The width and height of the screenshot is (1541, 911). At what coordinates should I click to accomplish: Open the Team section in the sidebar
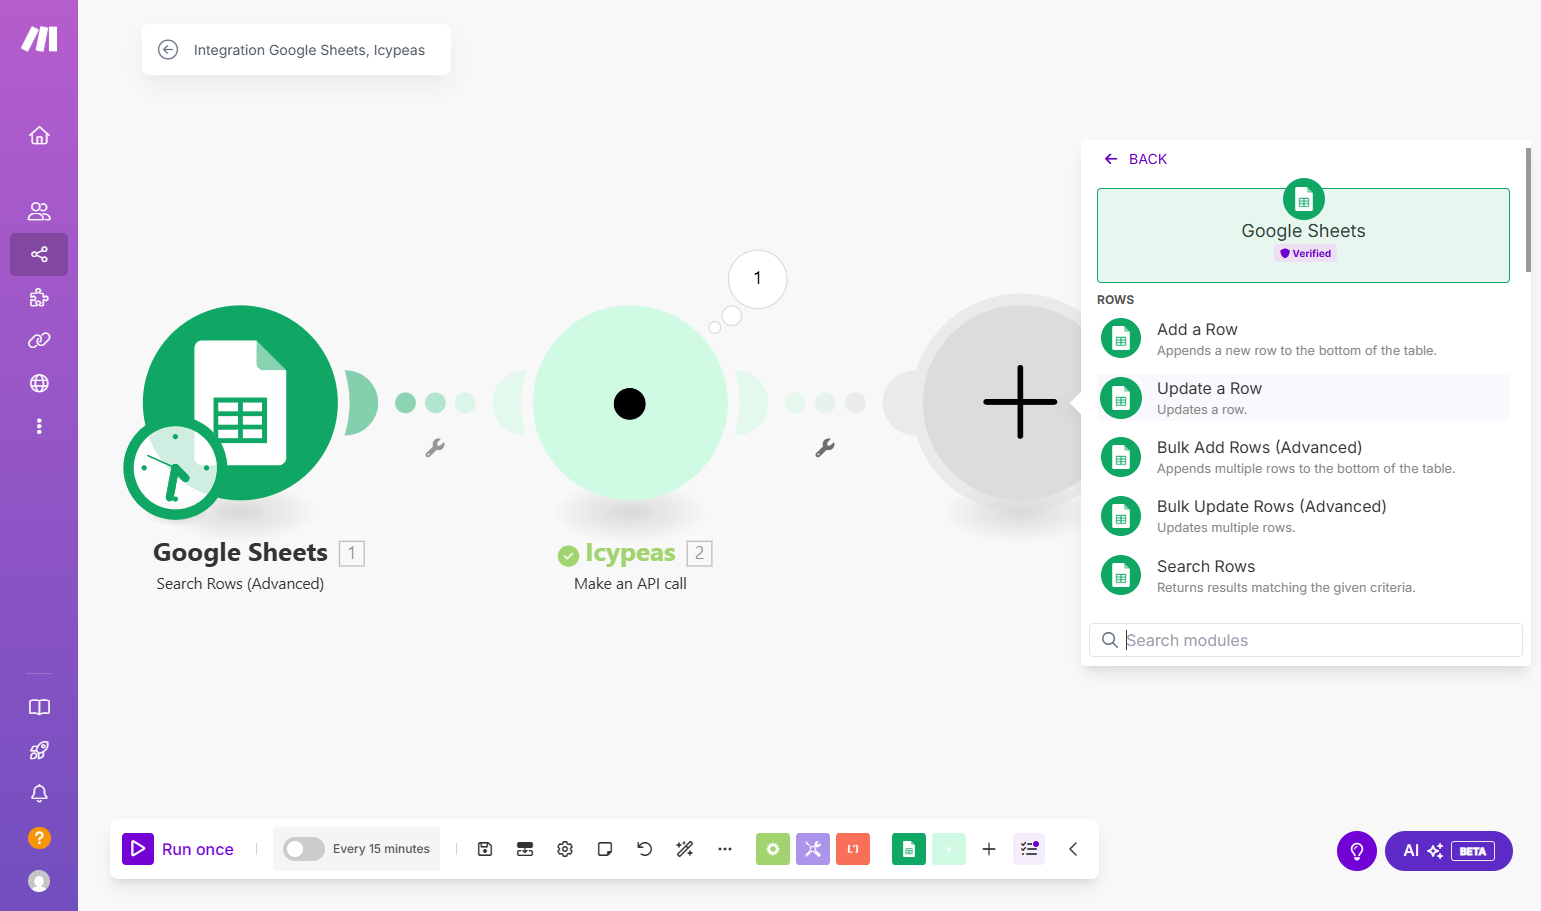pyautogui.click(x=39, y=211)
